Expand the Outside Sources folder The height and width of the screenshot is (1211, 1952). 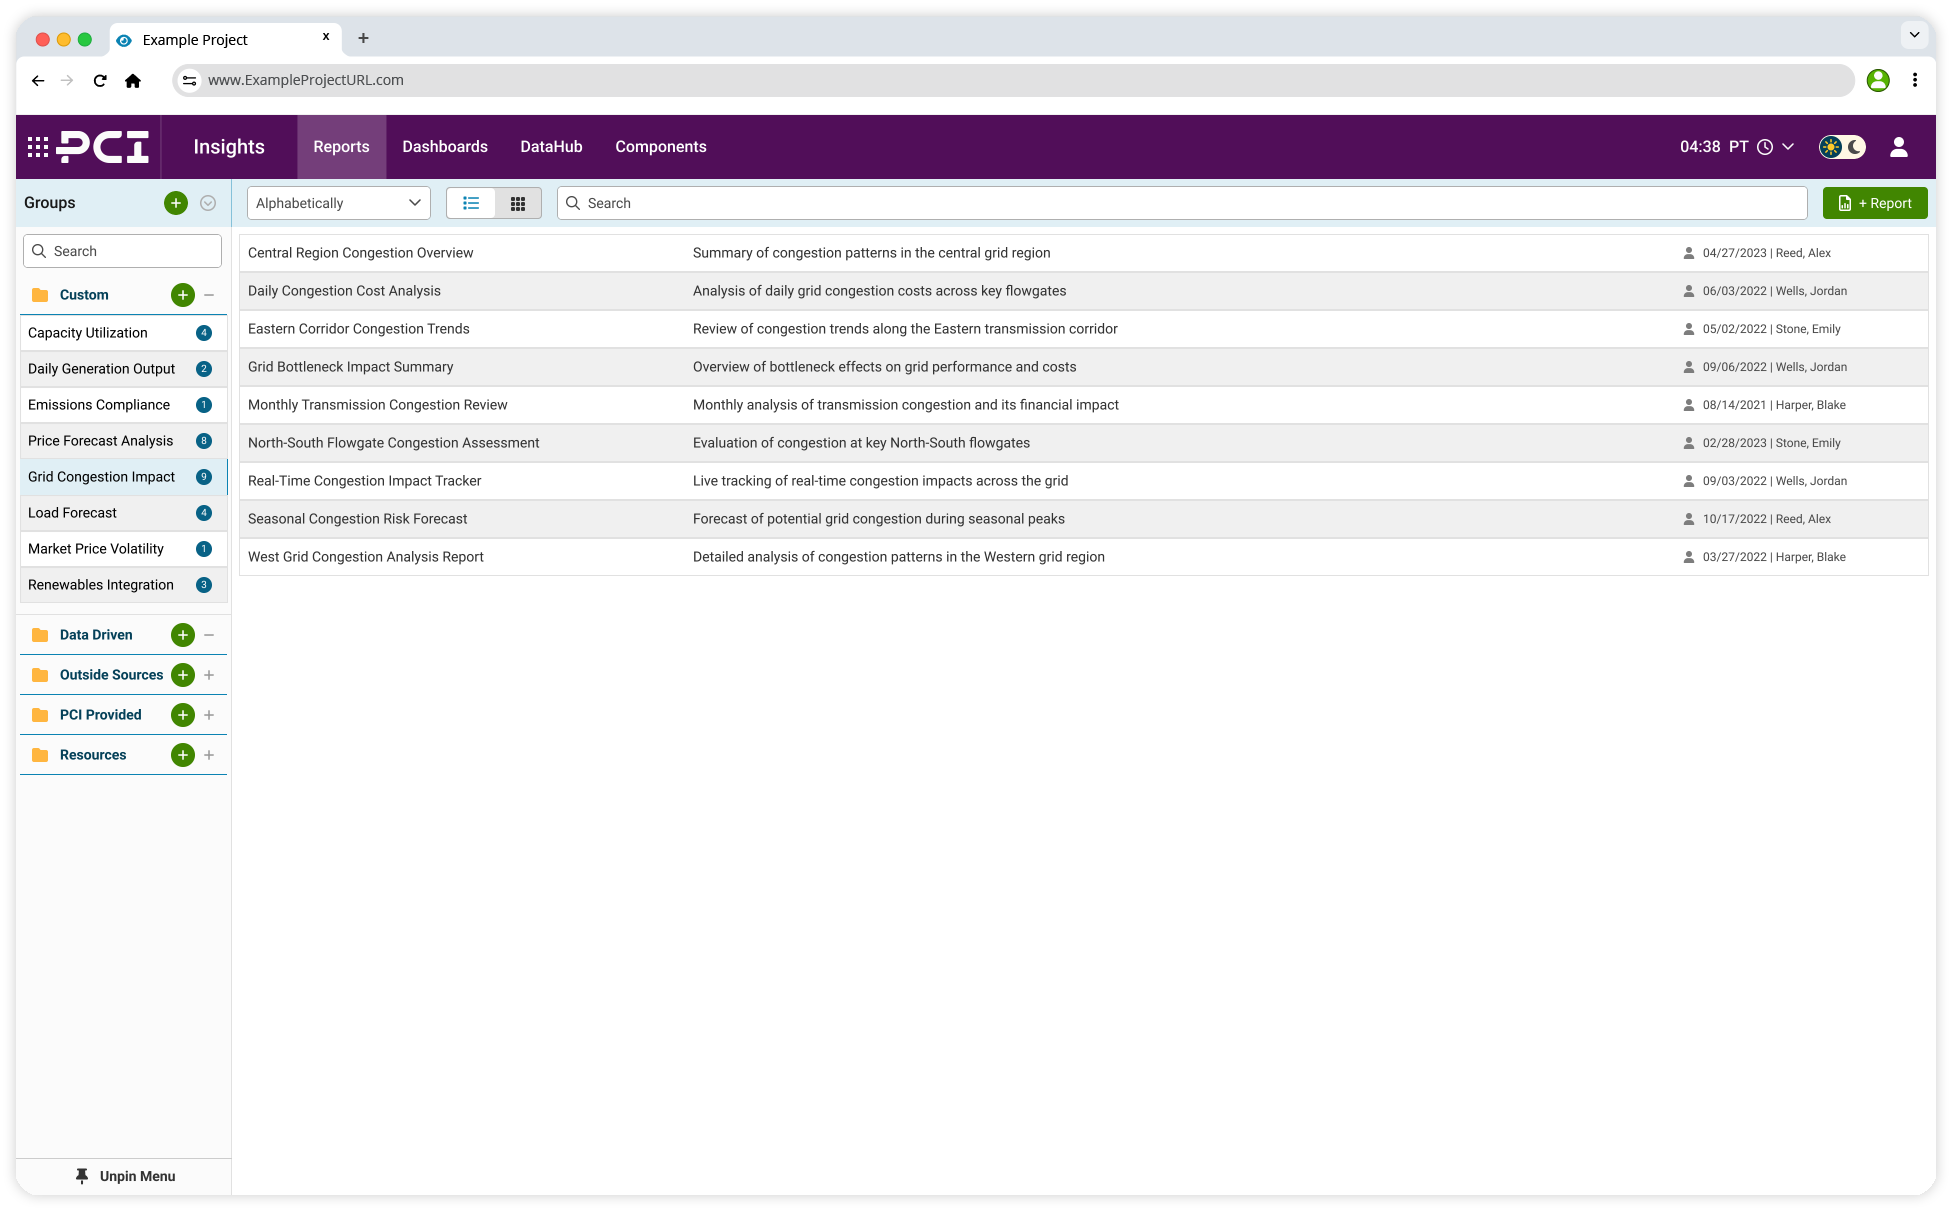pyautogui.click(x=209, y=674)
